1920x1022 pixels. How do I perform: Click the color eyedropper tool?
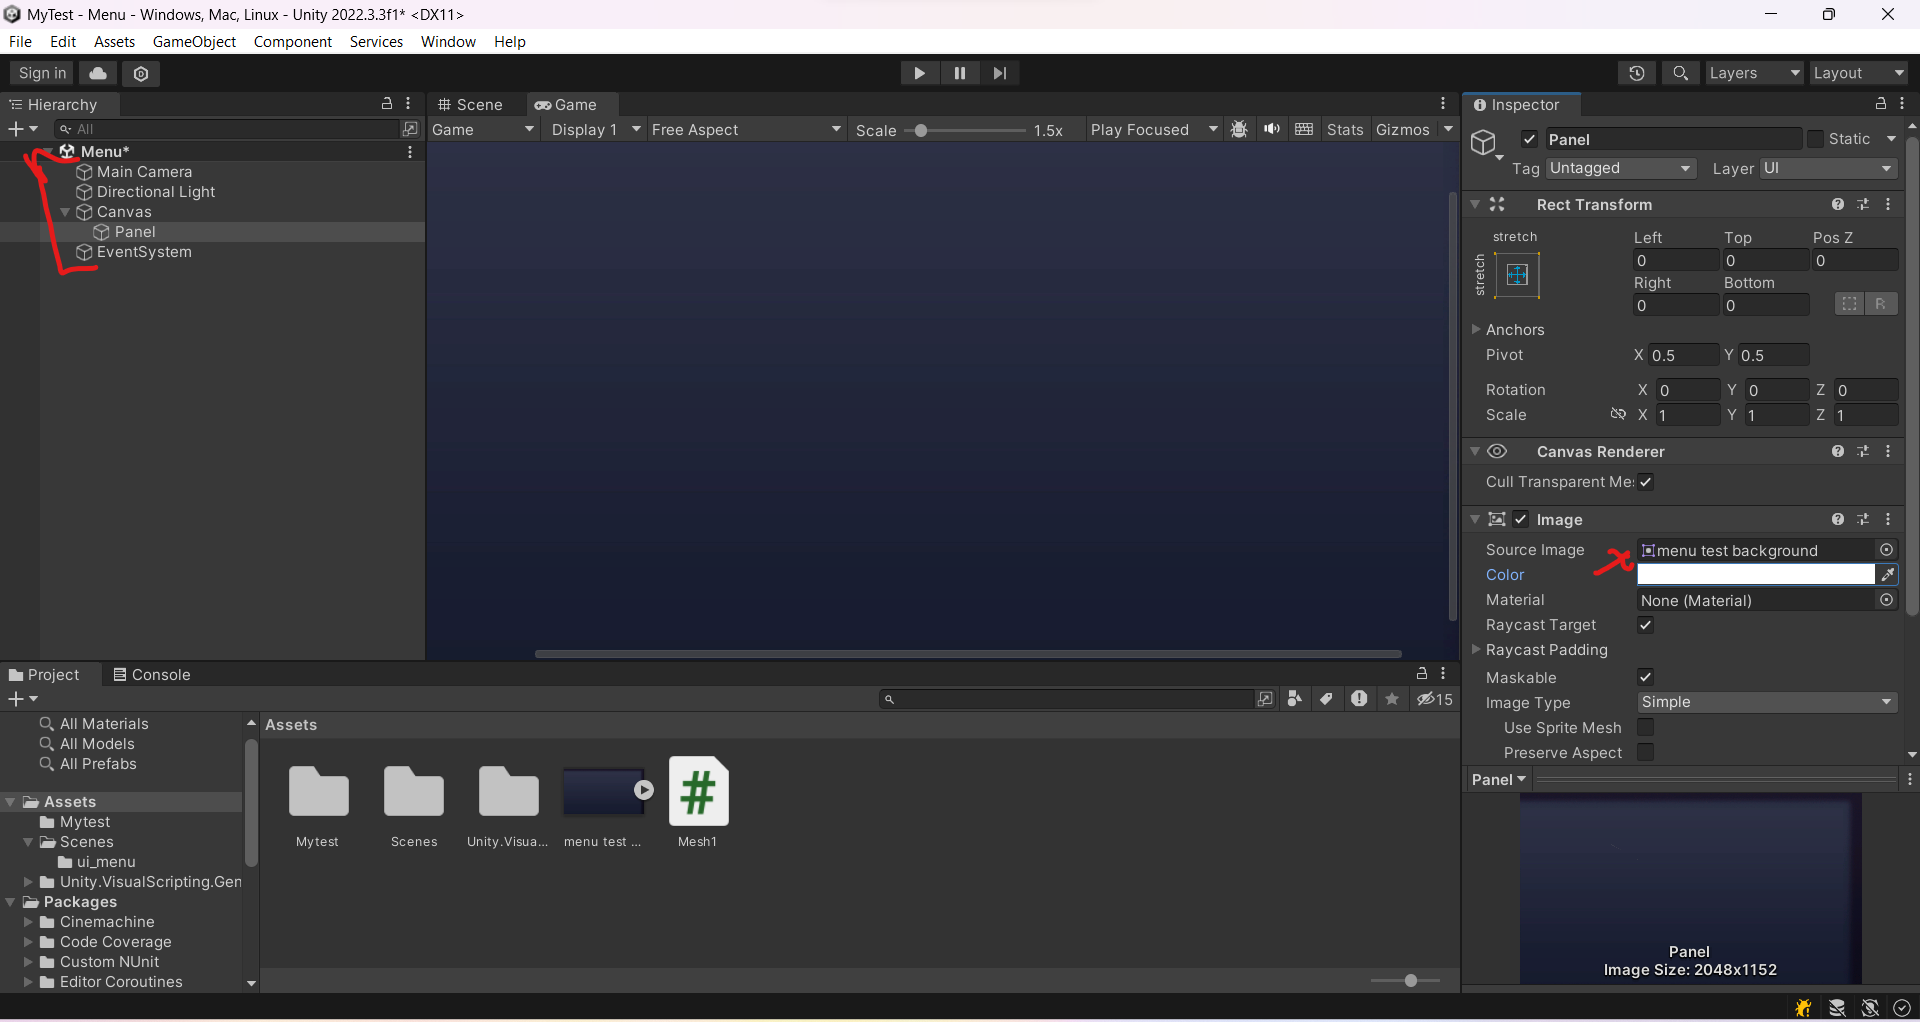[1887, 574]
